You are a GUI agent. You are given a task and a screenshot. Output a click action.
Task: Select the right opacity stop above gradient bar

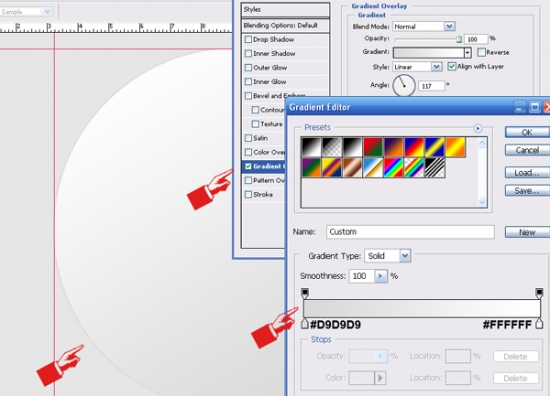point(539,293)
